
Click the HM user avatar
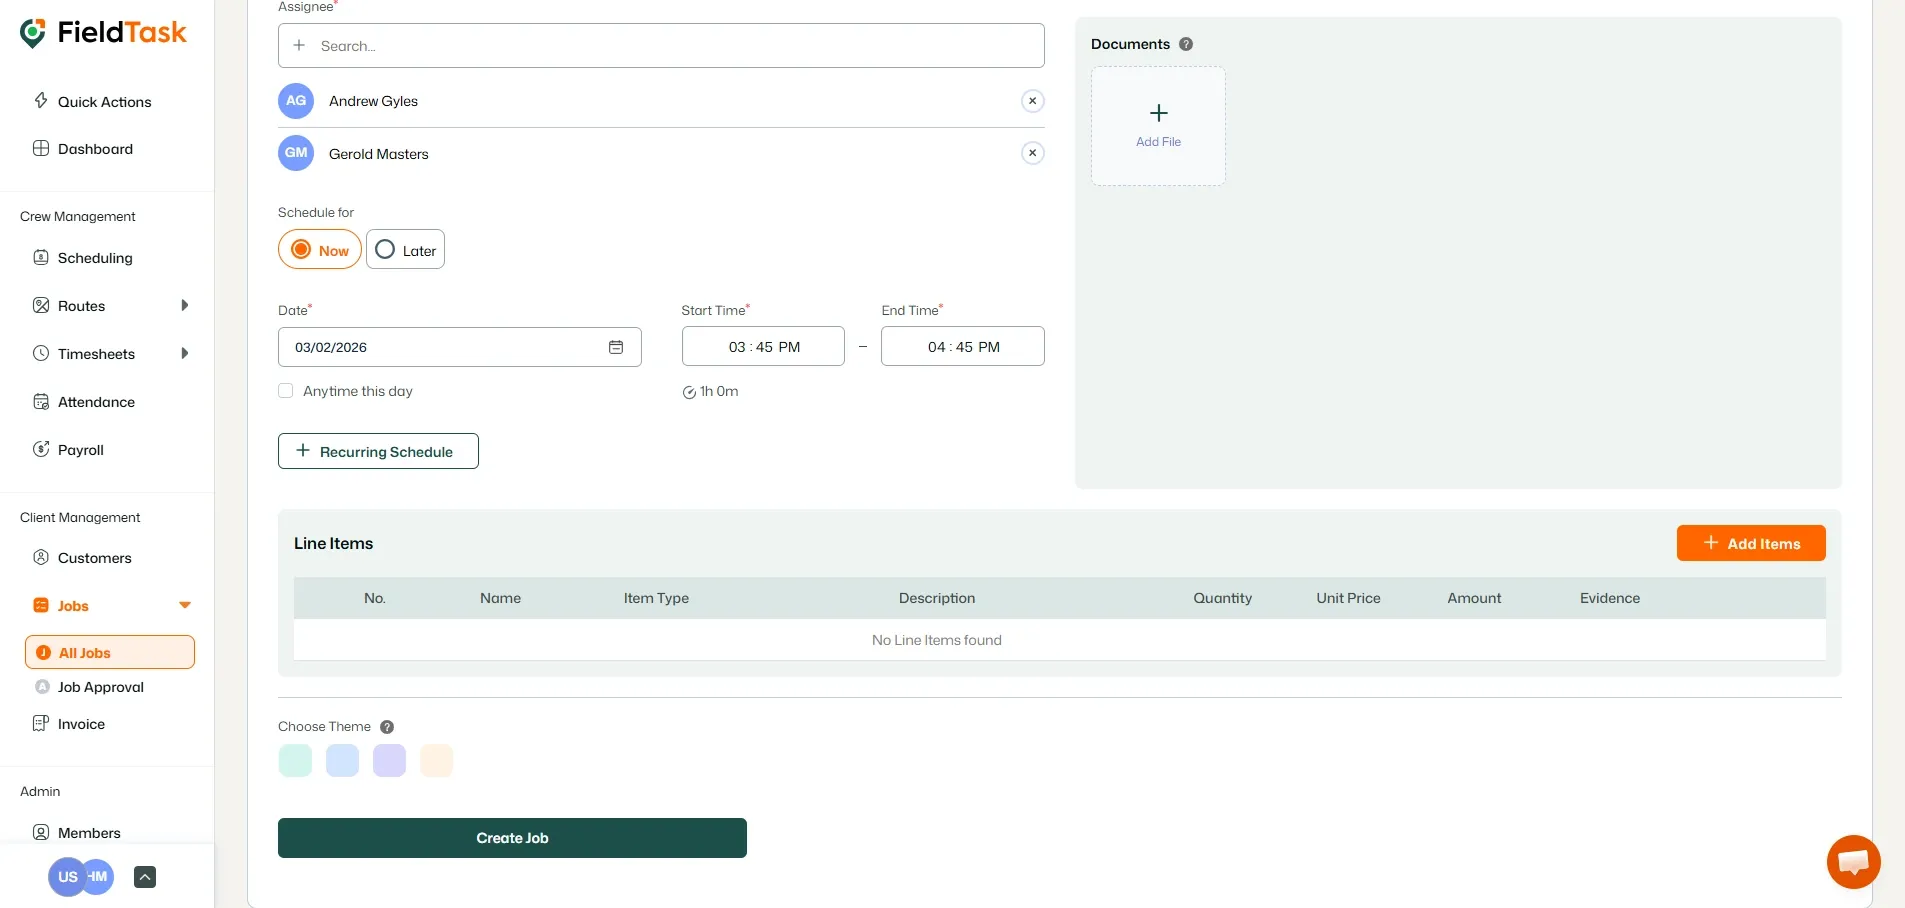[100, 876]
